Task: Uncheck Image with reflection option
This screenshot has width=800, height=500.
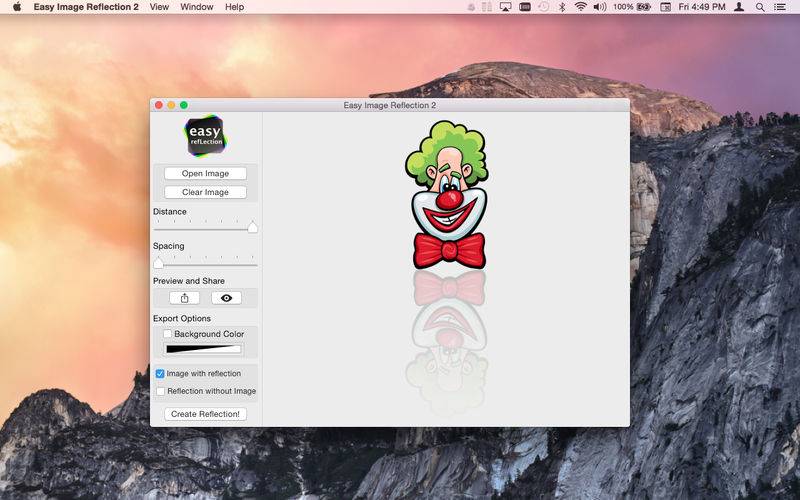Action: click(x=160, y=373)
